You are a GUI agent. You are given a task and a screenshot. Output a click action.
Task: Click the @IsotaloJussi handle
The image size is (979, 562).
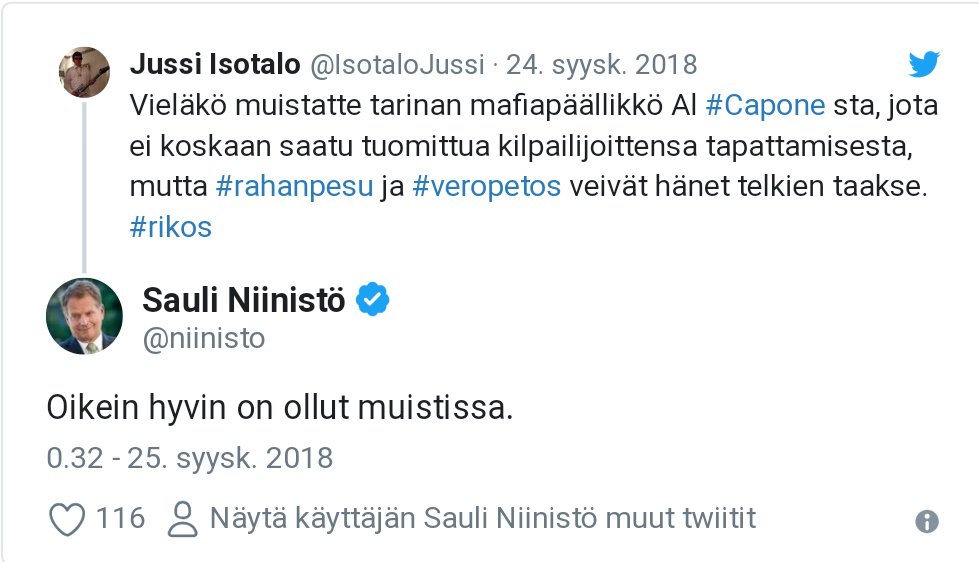tap(397, 65)
